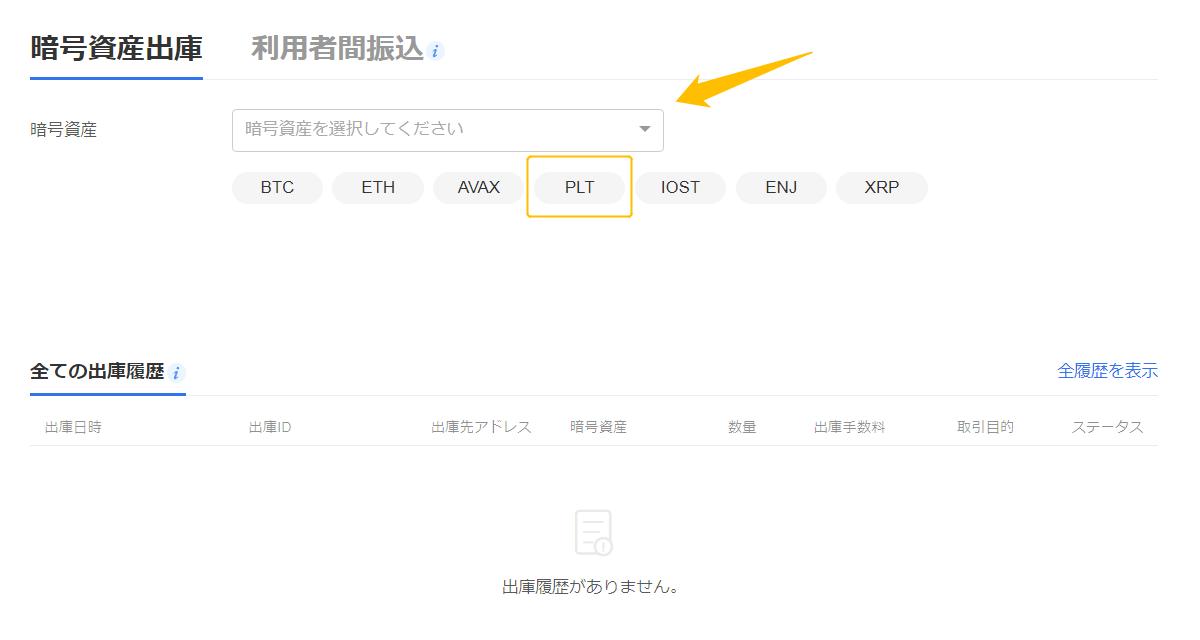Choose the XRP asset chip
This screenshot has height=640, width=1200.
coord(882,187)
